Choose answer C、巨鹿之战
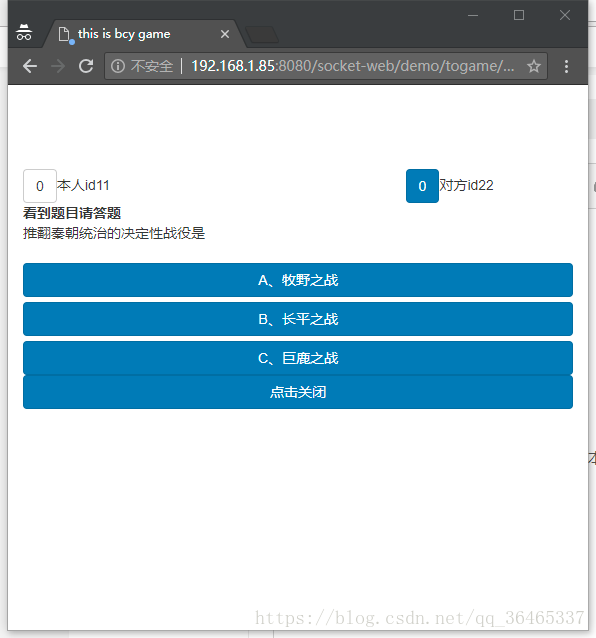The image size is (596, 638). pos(298,358)
